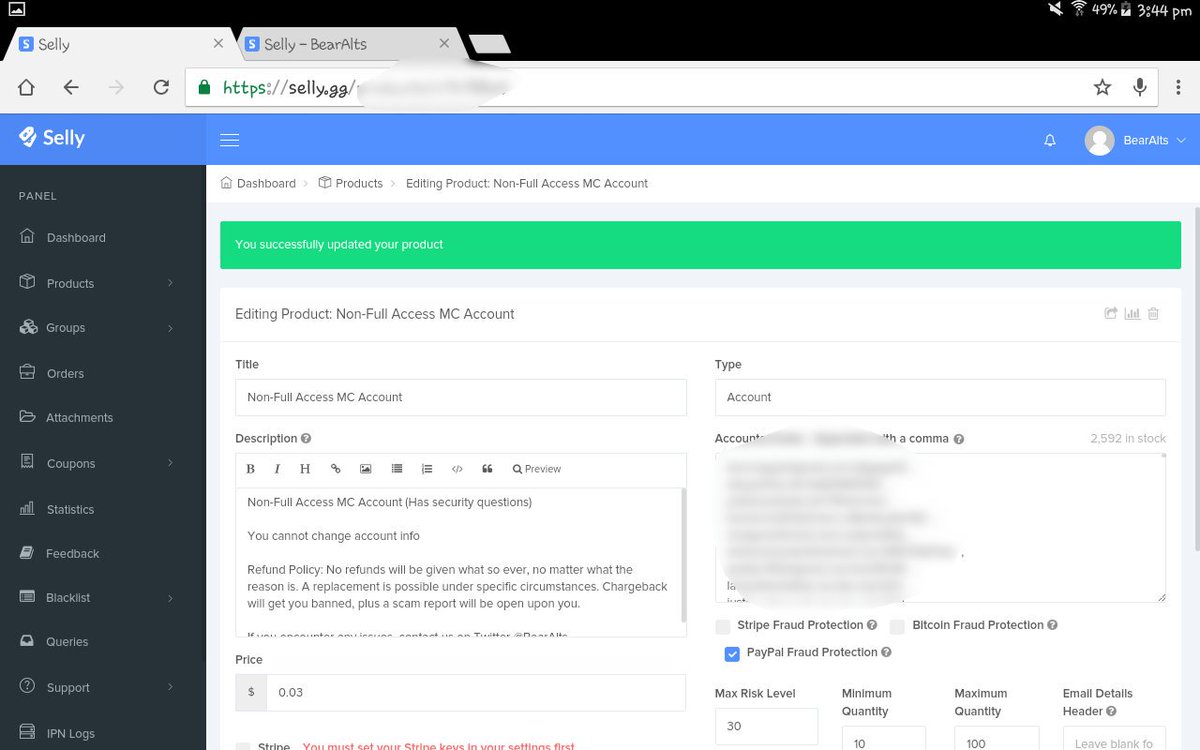Click the Dashboard breadcrumb link
Screen dimensions: 1200x750
[258, 183]
